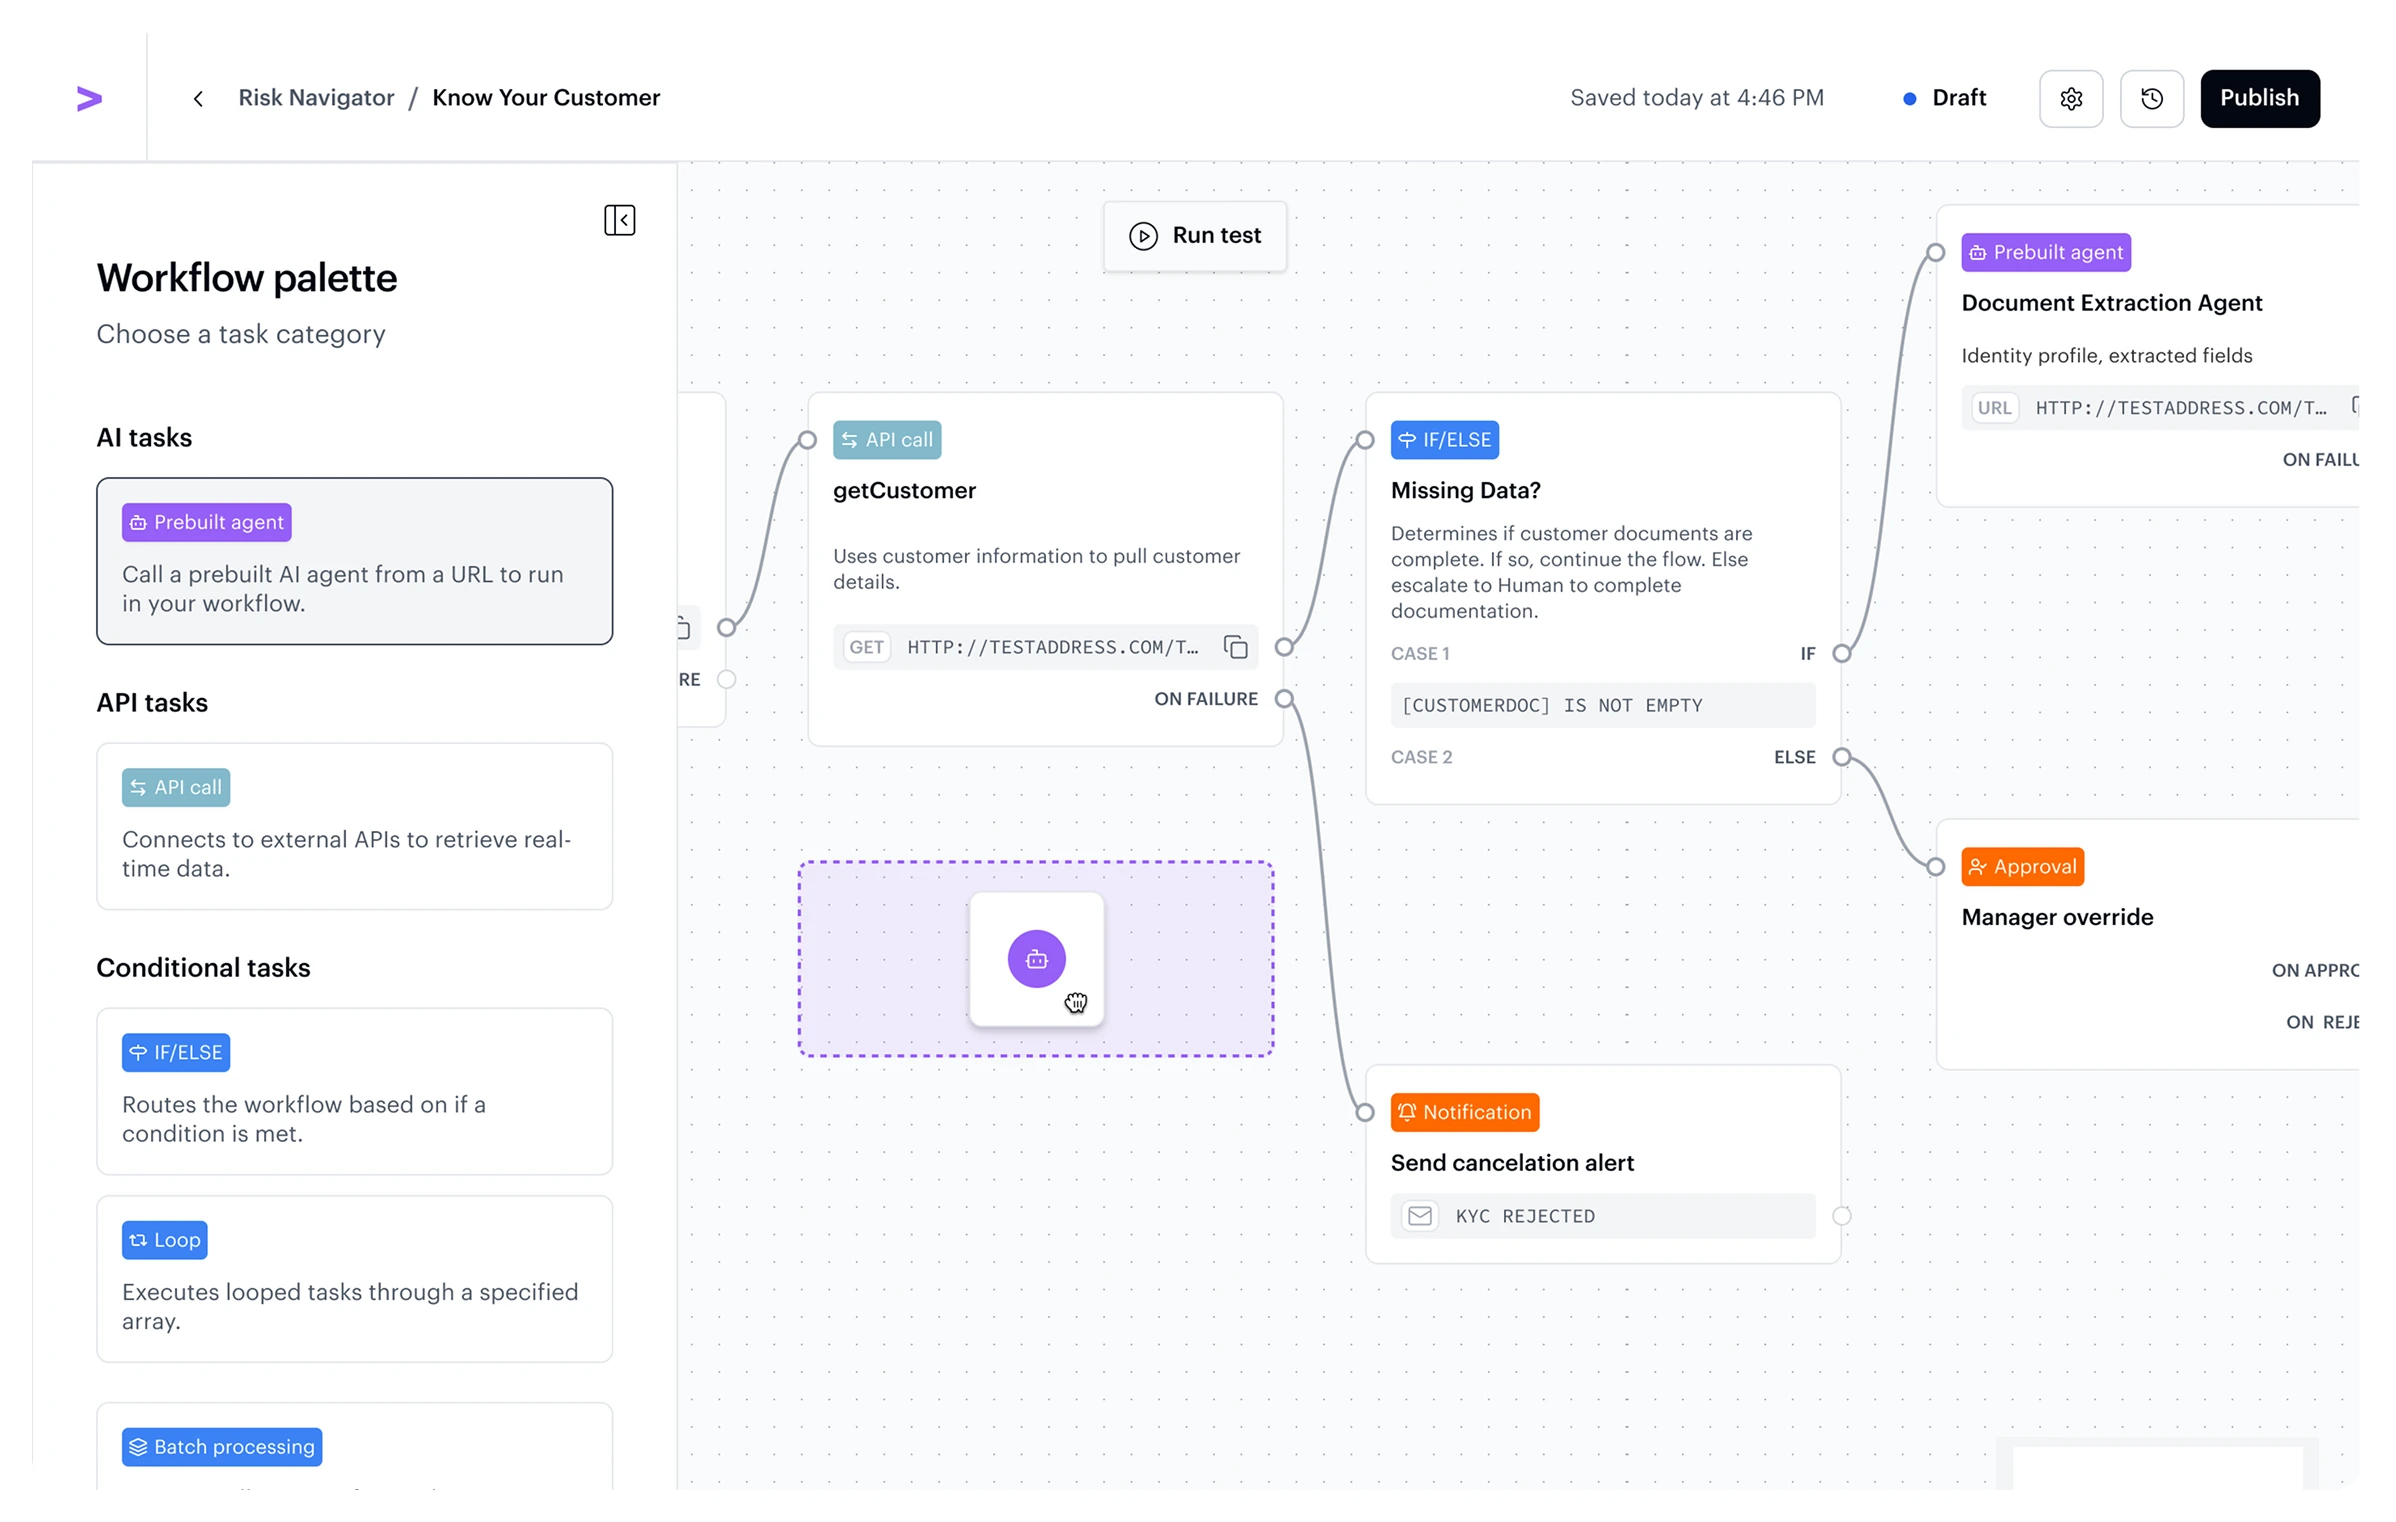Image resolution: width=2396 pixels, height=1522 pixels.
Task: Click the Approval tag on Manager override
Action: [x=2022, y=867]
